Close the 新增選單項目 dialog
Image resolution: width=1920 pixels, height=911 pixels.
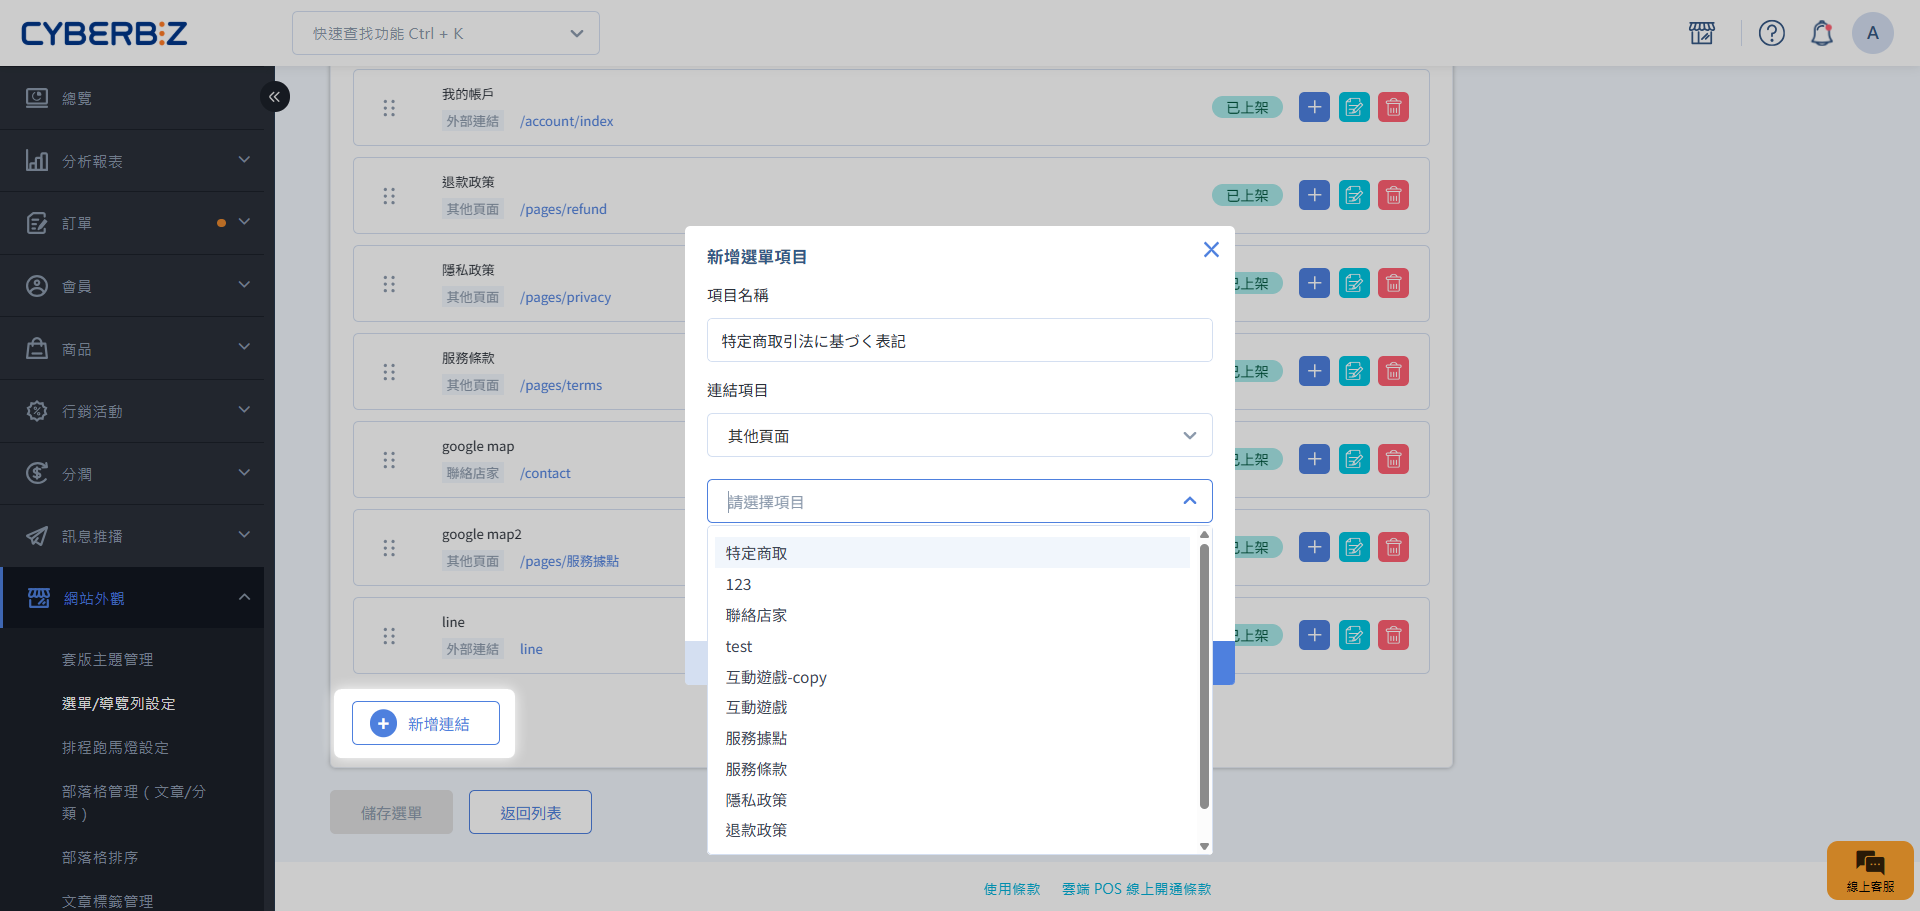1211,250
